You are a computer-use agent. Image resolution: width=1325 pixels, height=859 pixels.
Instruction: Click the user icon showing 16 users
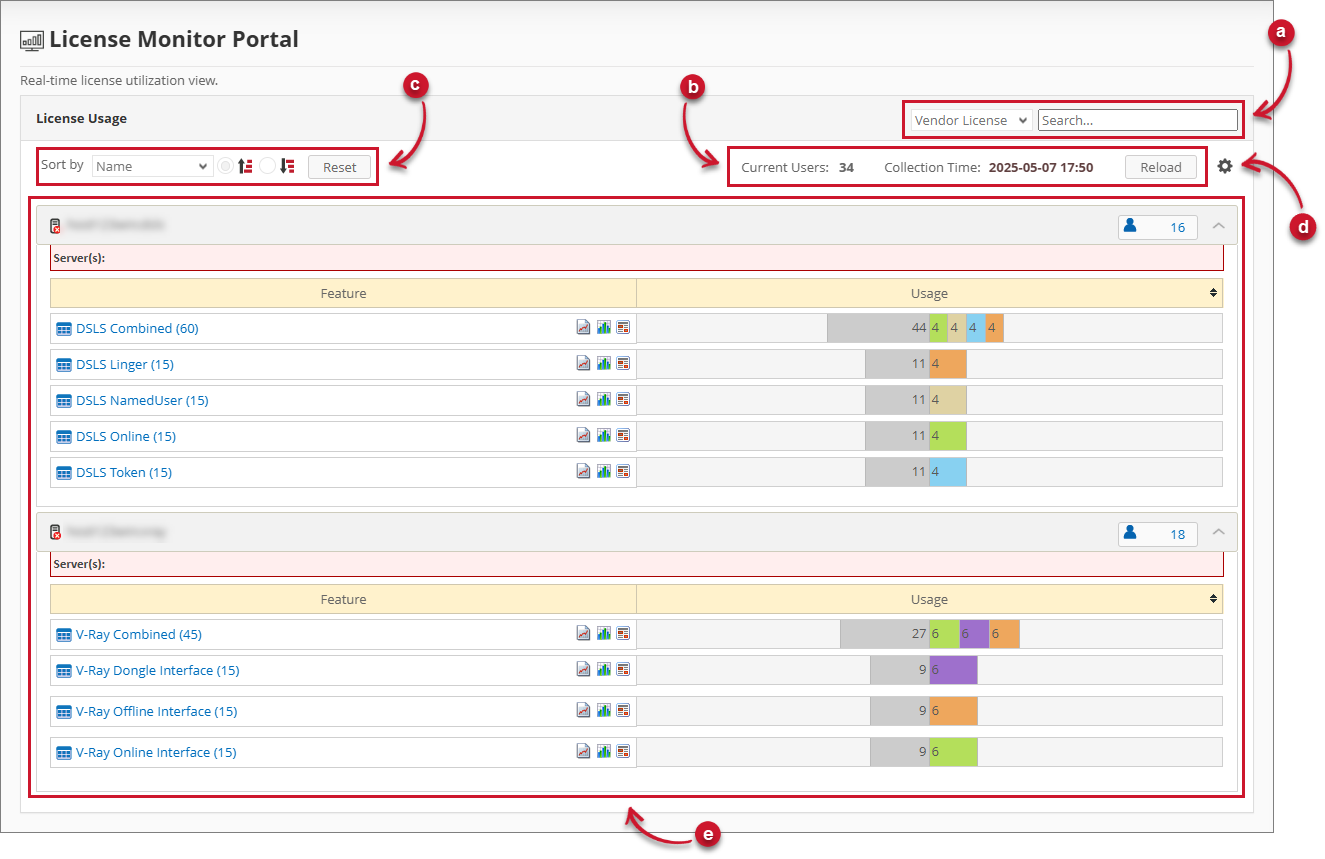[1130, 226]
